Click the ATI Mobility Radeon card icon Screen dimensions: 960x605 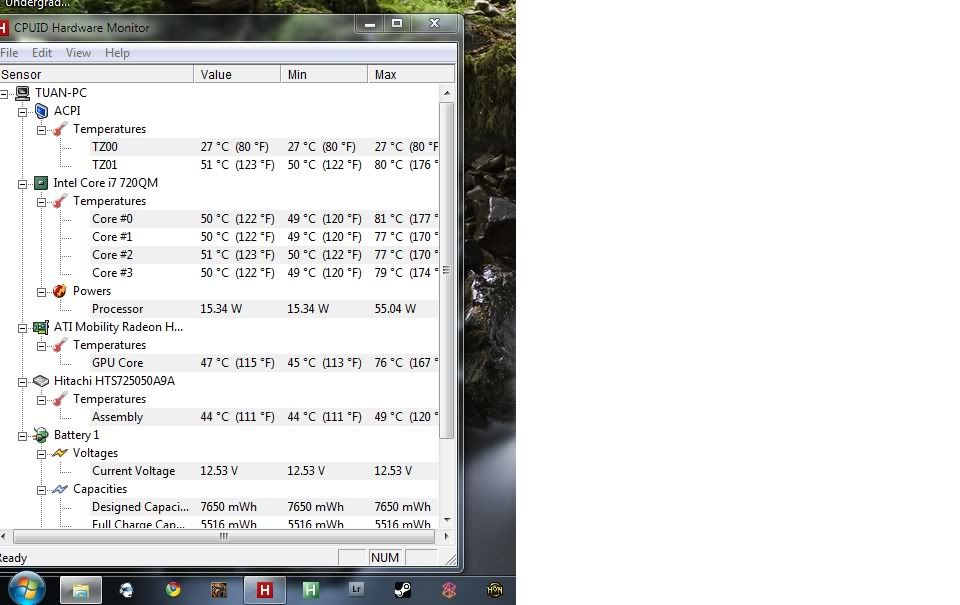click(x=41, y=327)
